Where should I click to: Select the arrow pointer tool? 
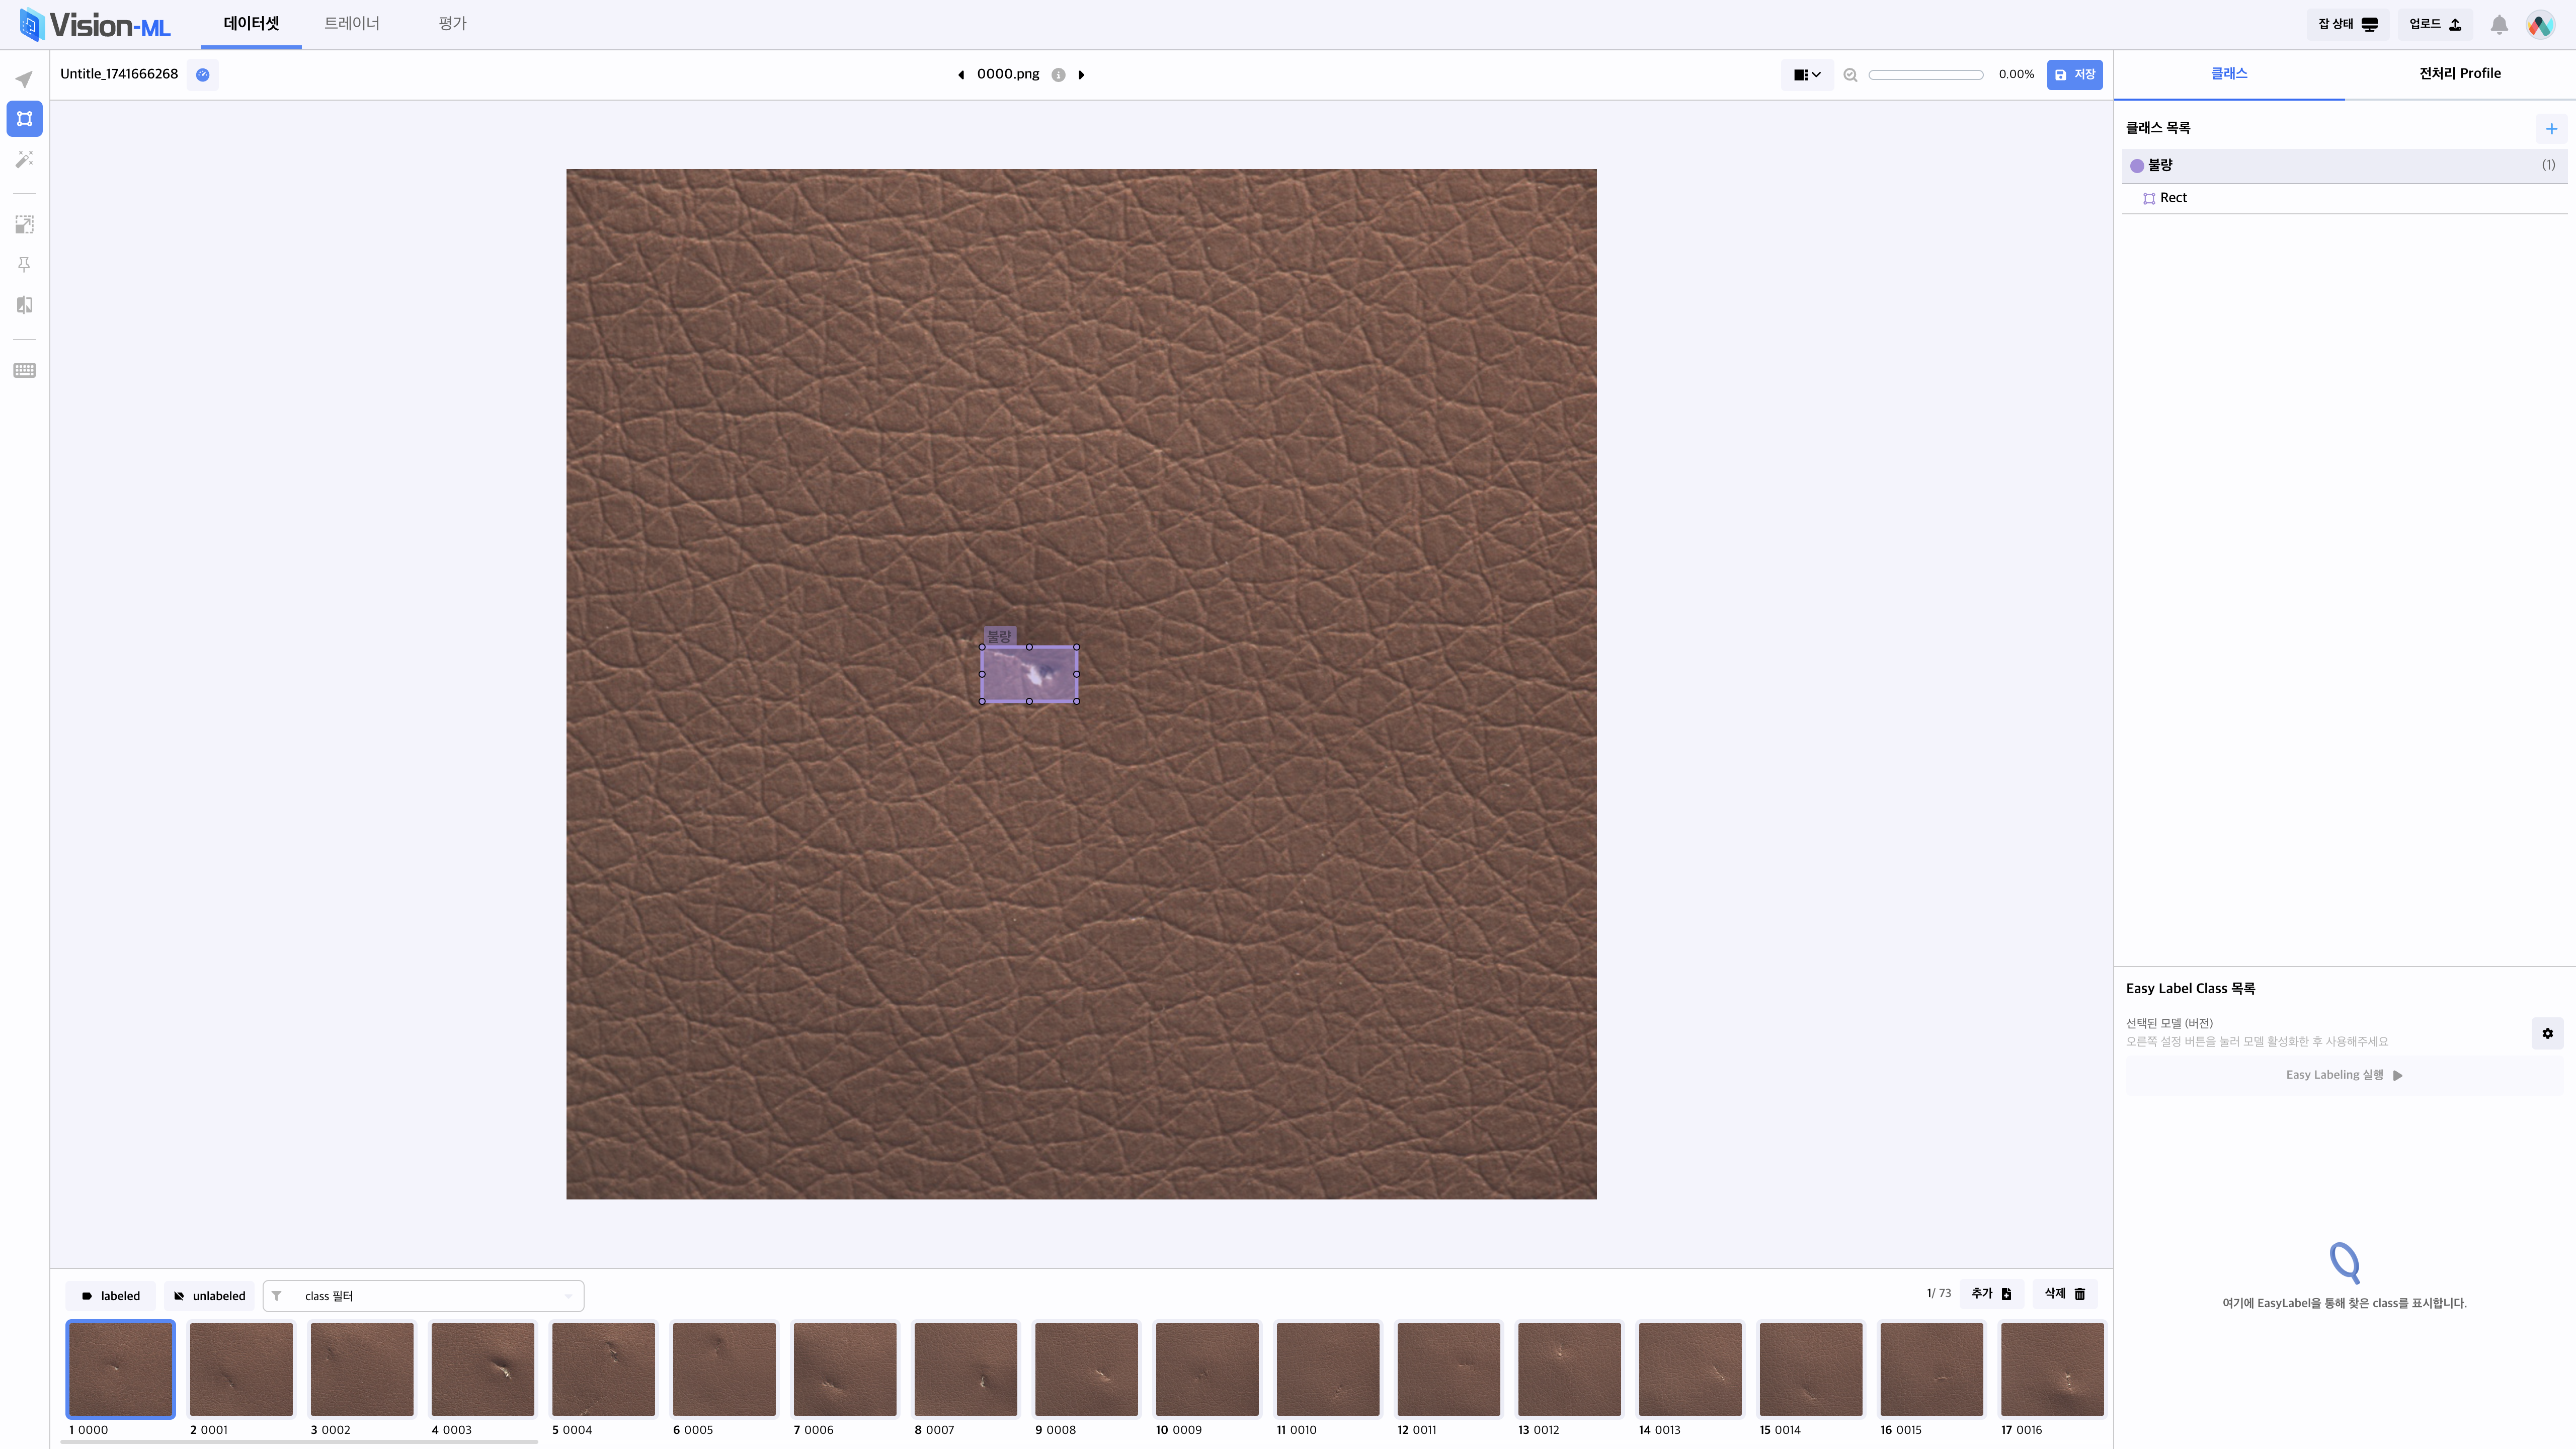(x=24, y=79)
